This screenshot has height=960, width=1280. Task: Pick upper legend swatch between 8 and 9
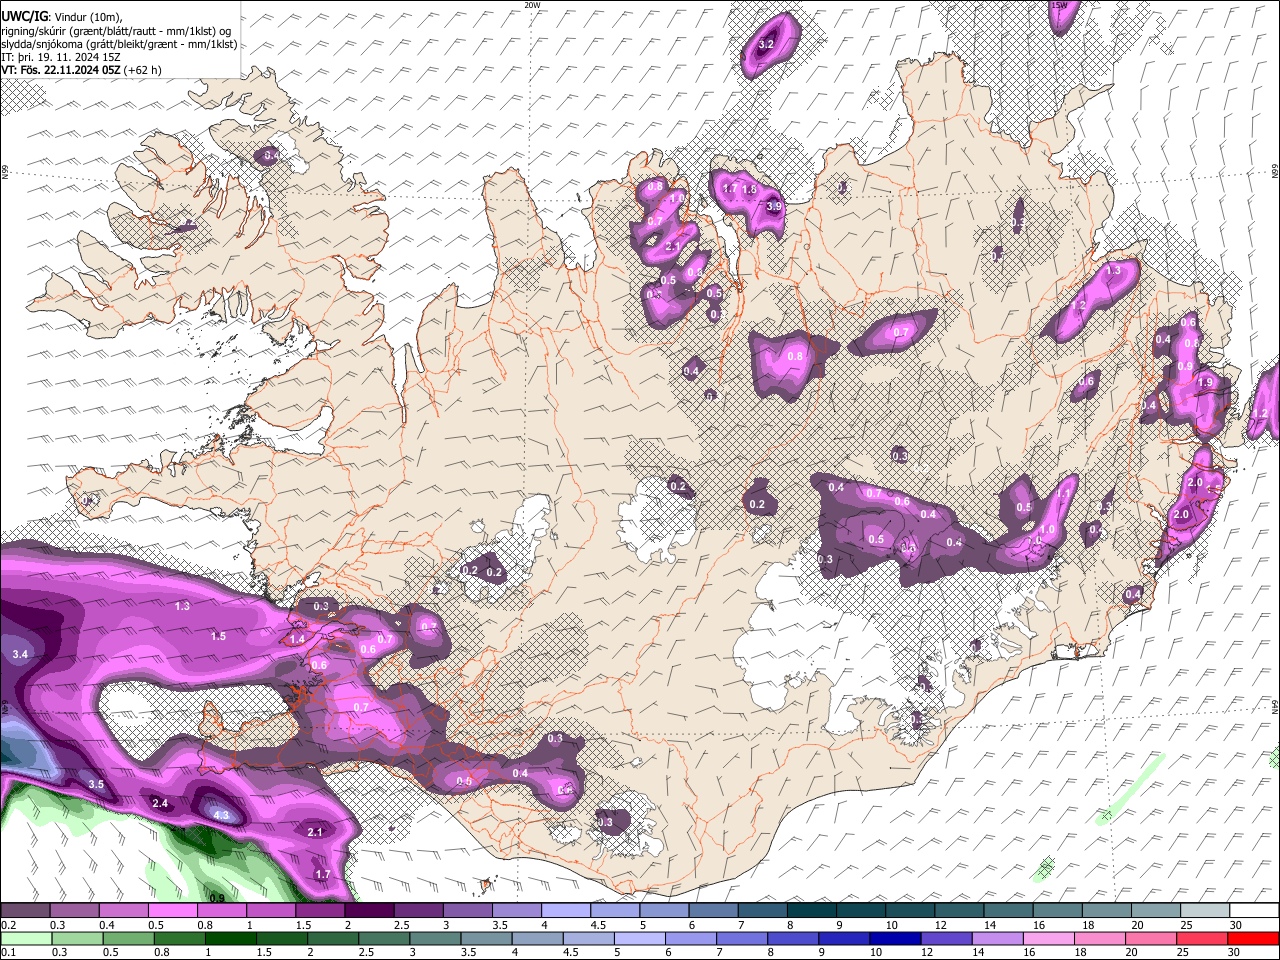(x=811, y=911)
